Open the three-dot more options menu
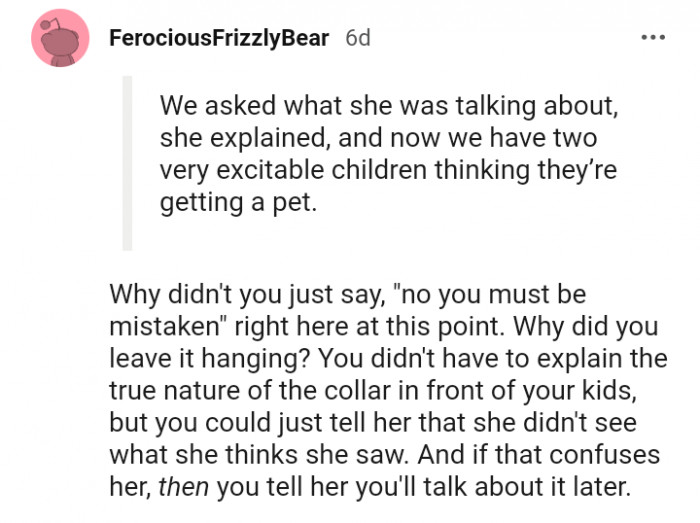Viewport: 700px width, 523px height. 652,38
